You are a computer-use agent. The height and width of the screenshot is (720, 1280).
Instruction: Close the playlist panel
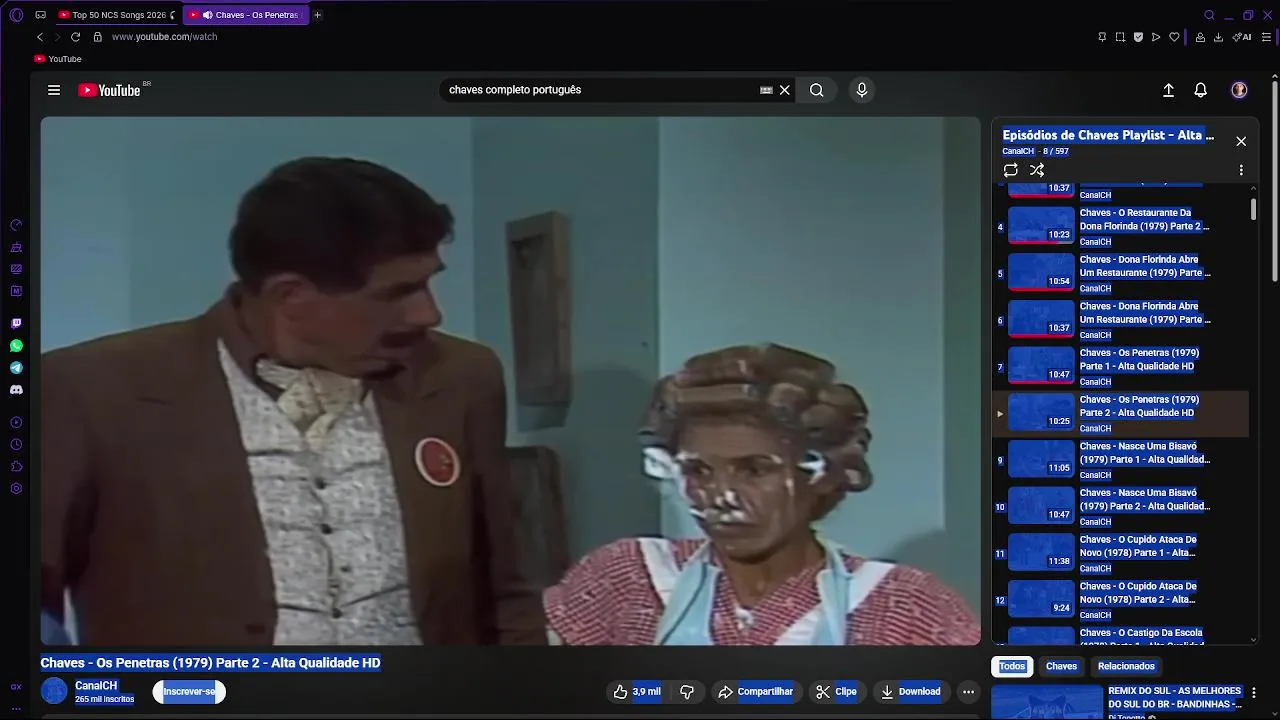1241,141
